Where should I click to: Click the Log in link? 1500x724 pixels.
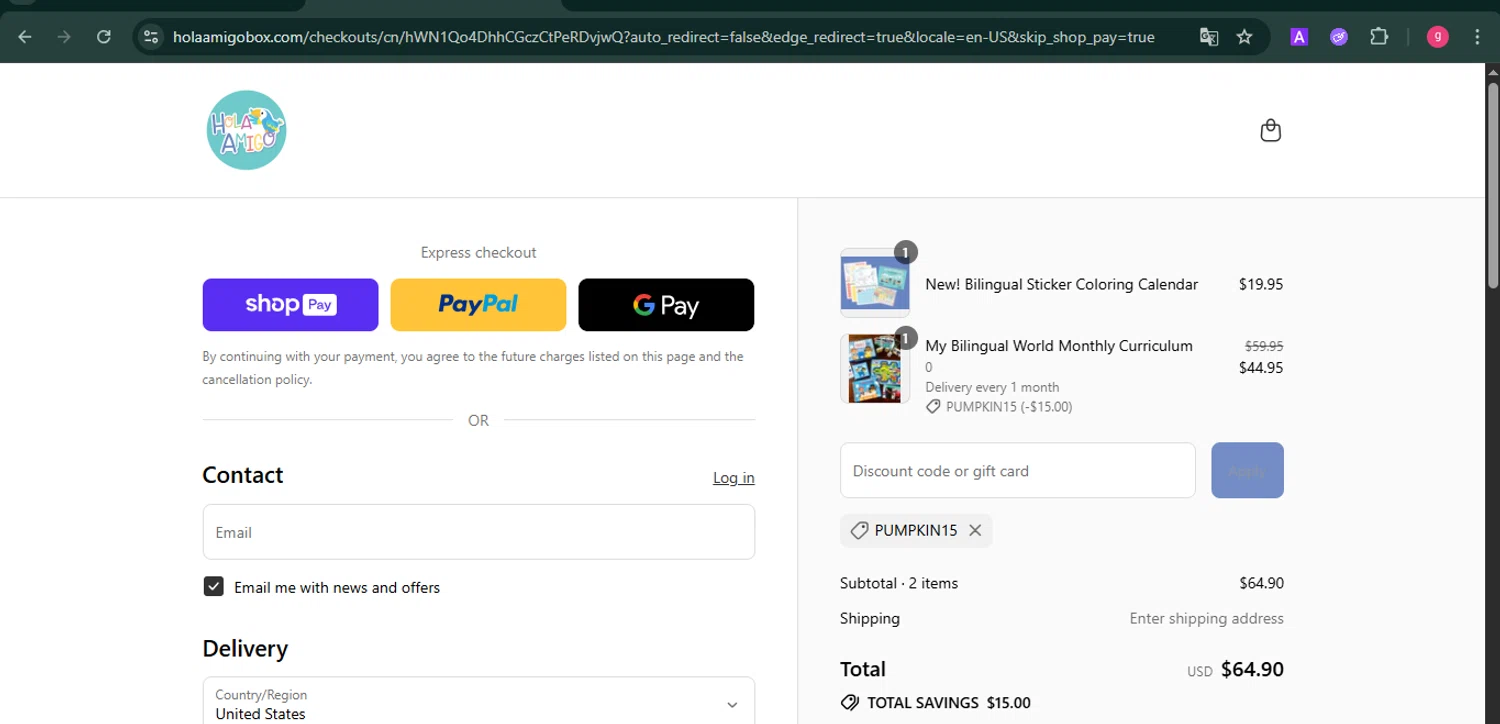coord(733,478)
